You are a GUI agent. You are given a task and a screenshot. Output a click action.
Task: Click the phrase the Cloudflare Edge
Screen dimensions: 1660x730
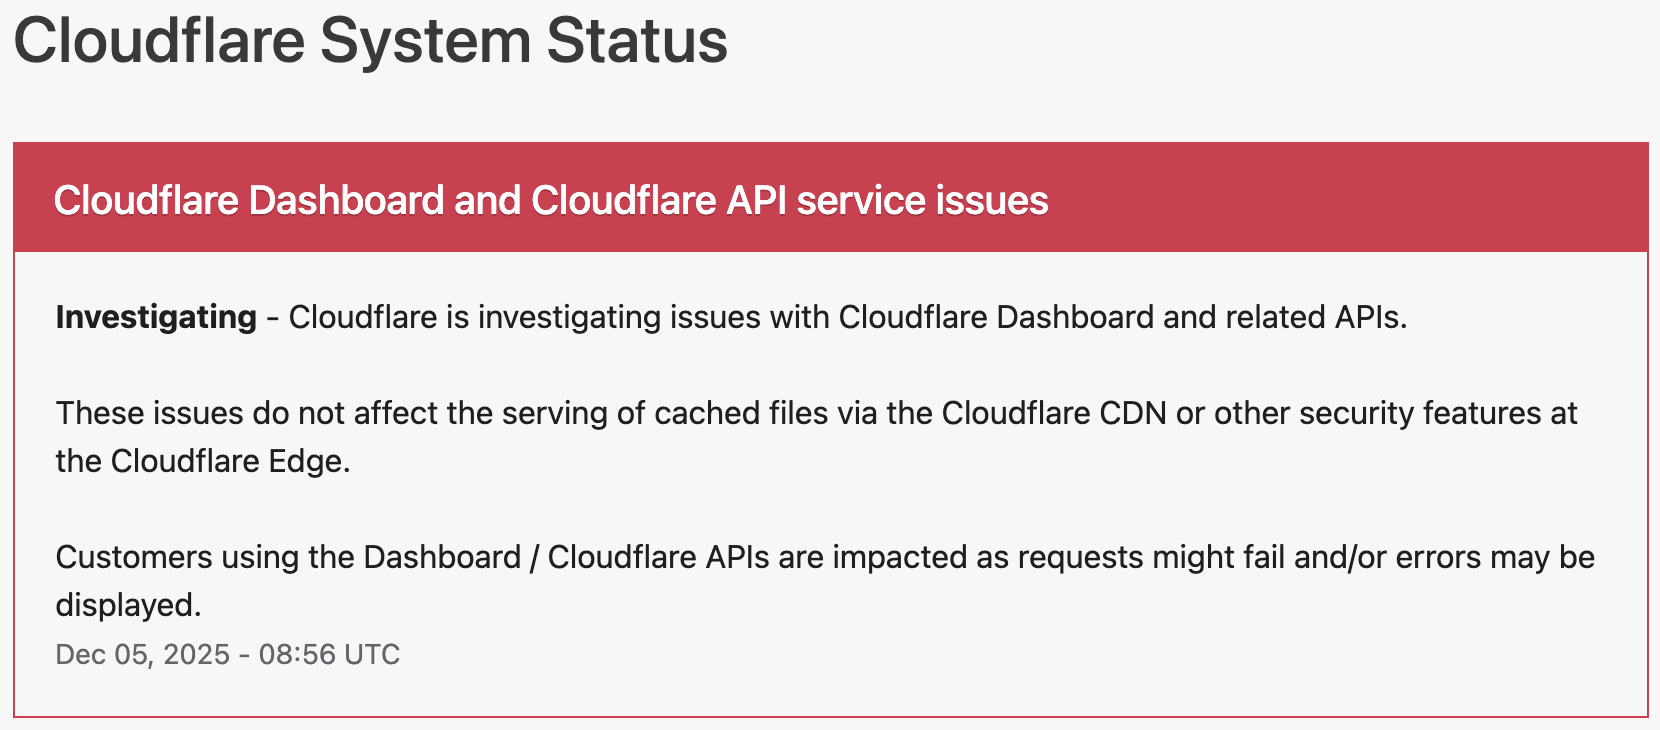click(x=203, y=461)
